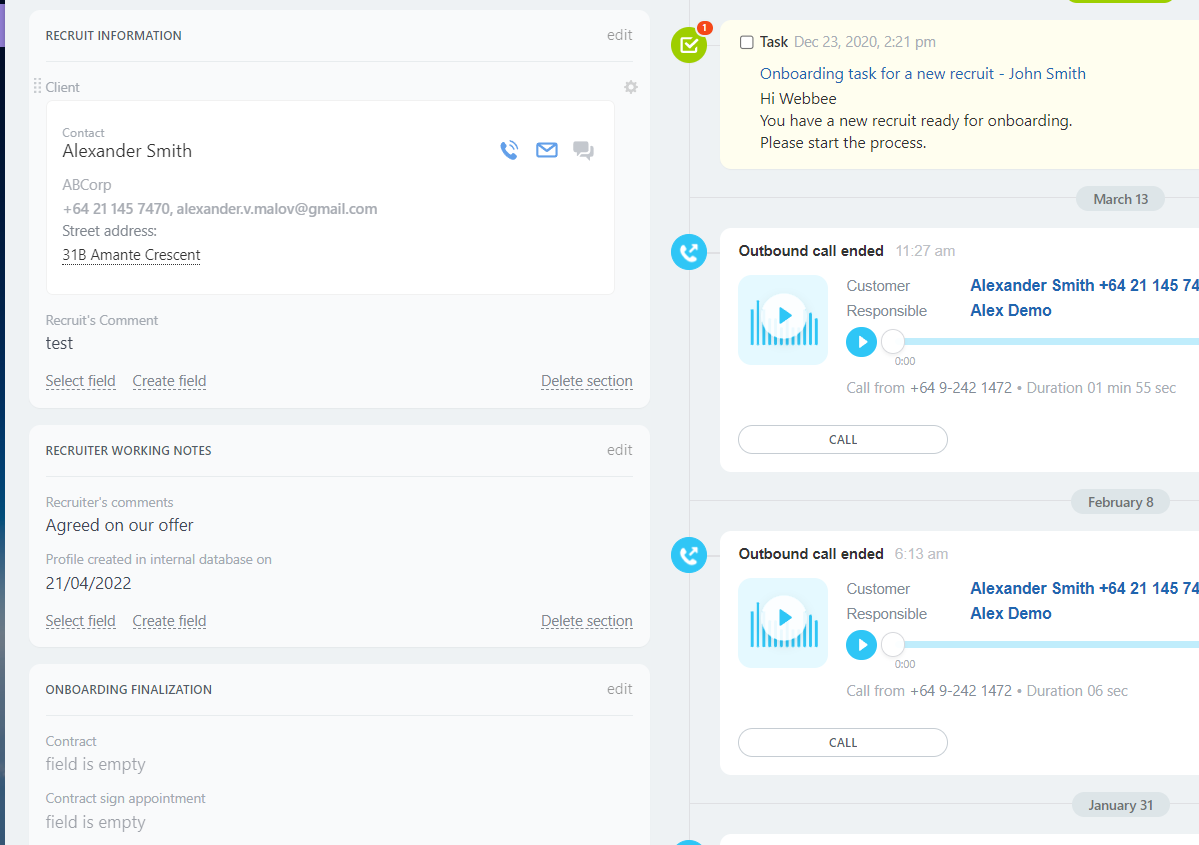
Task: Click the email envelope icon in contact card
Action: pos(546,151)
